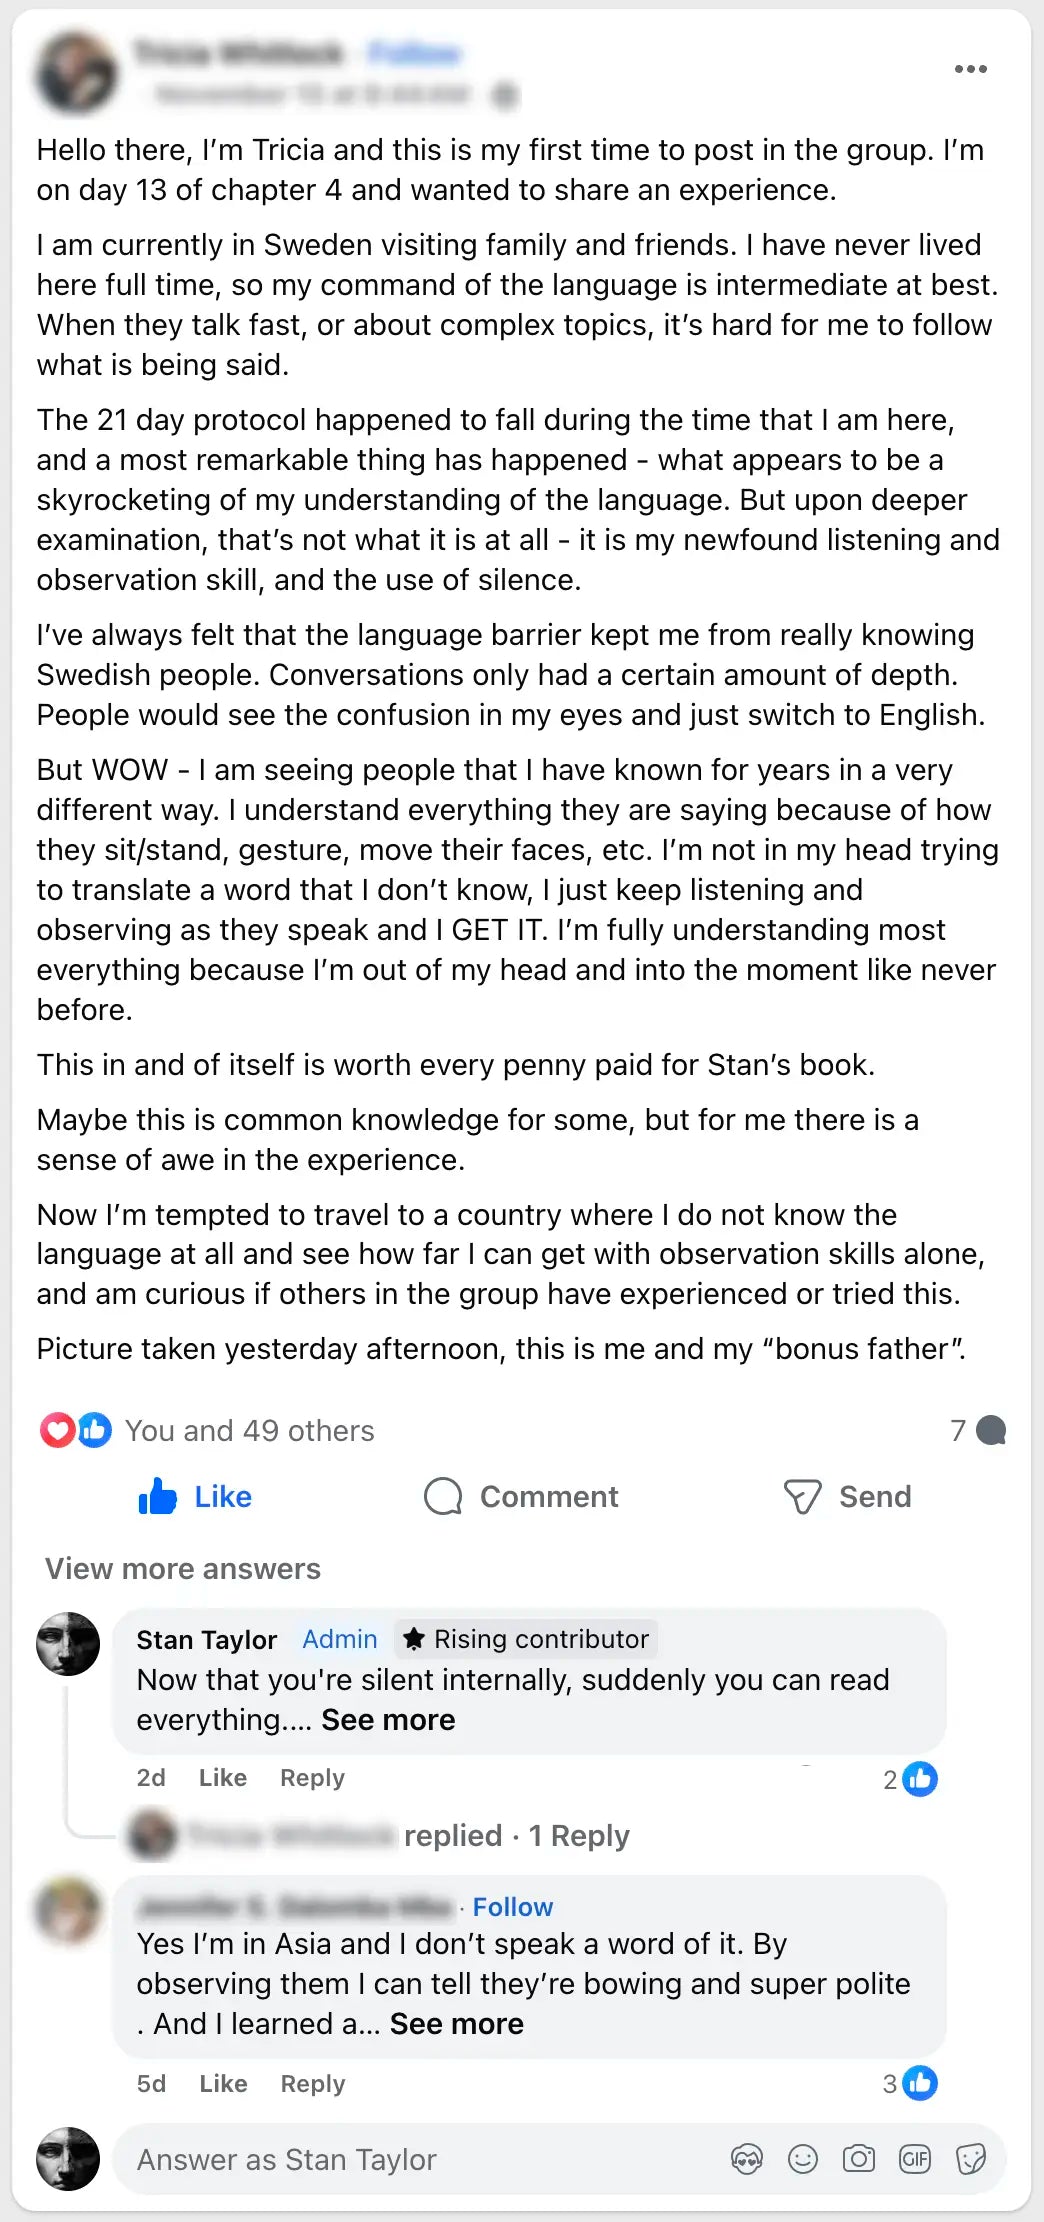Like Stan Taylor's comment
This screenshot has height=2222, width=1044.
222,1777
